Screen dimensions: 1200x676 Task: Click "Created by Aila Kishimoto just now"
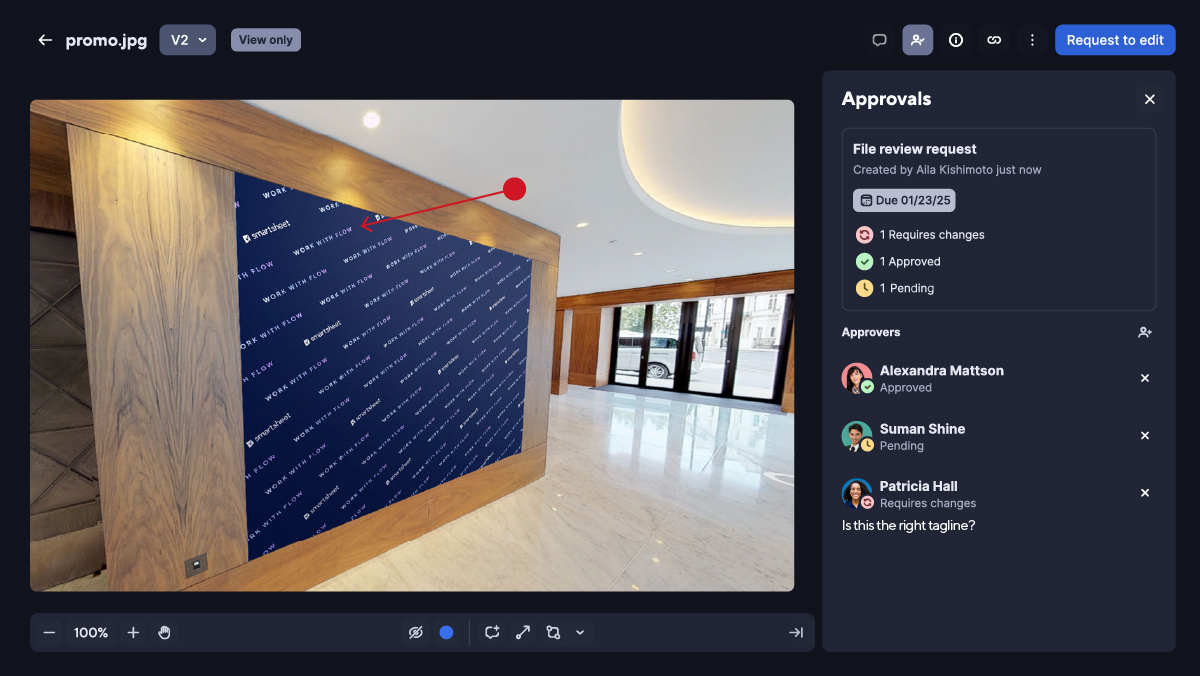tap(947, 170)
